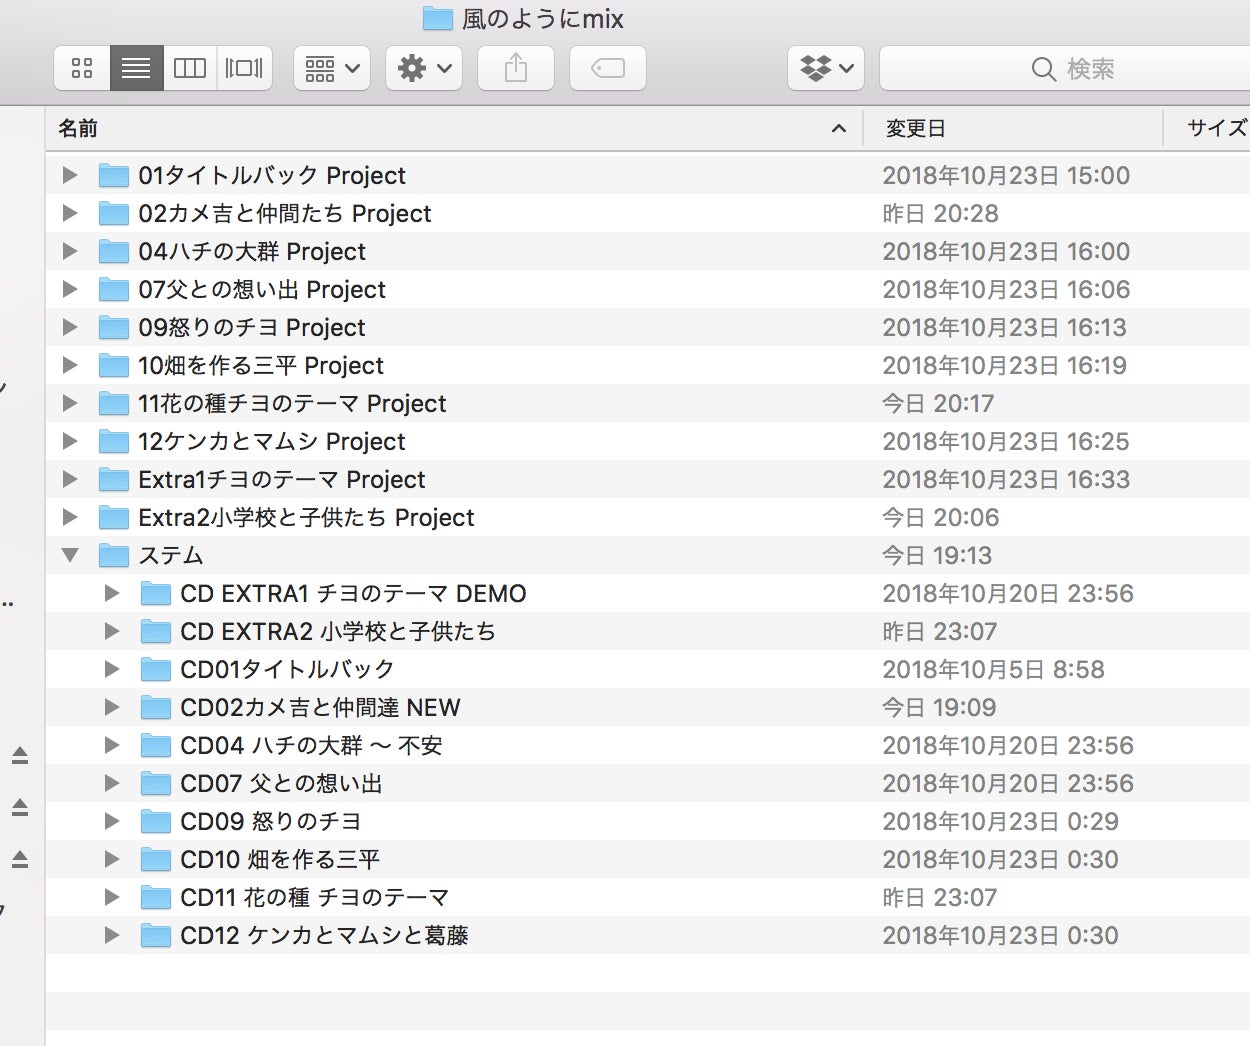Click folder icon of CD09 怒りのチヨ

[x=156, y=821]
